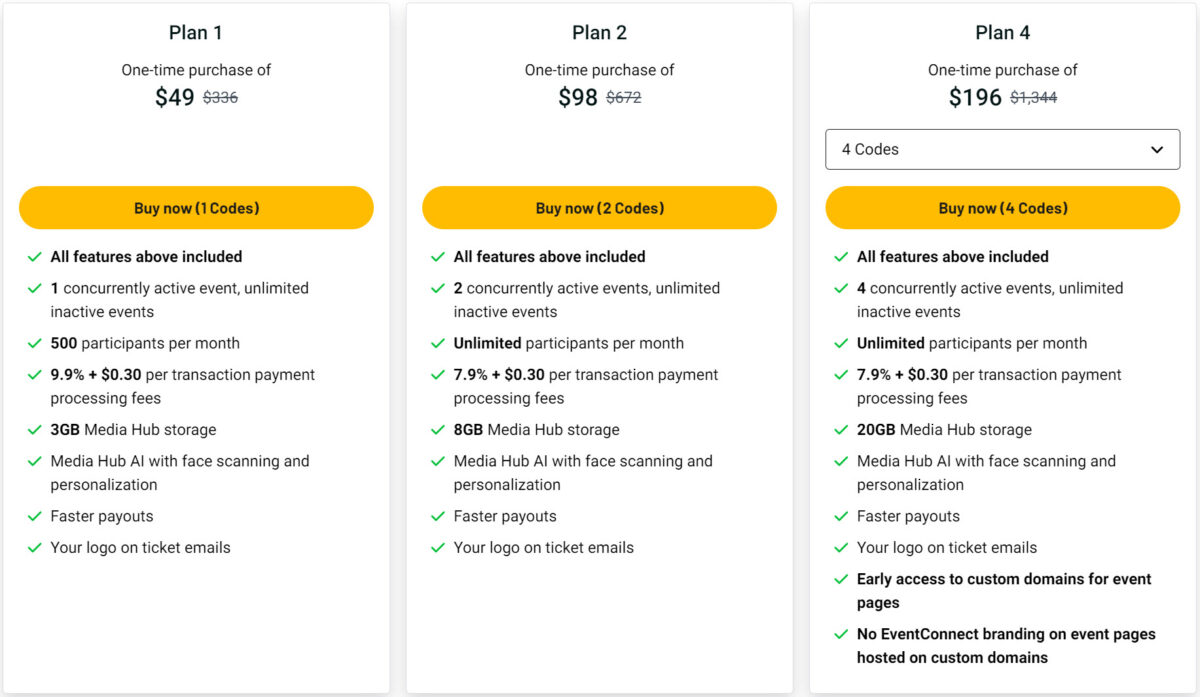Click the "Plan 4" card title

pos(1003,31)
